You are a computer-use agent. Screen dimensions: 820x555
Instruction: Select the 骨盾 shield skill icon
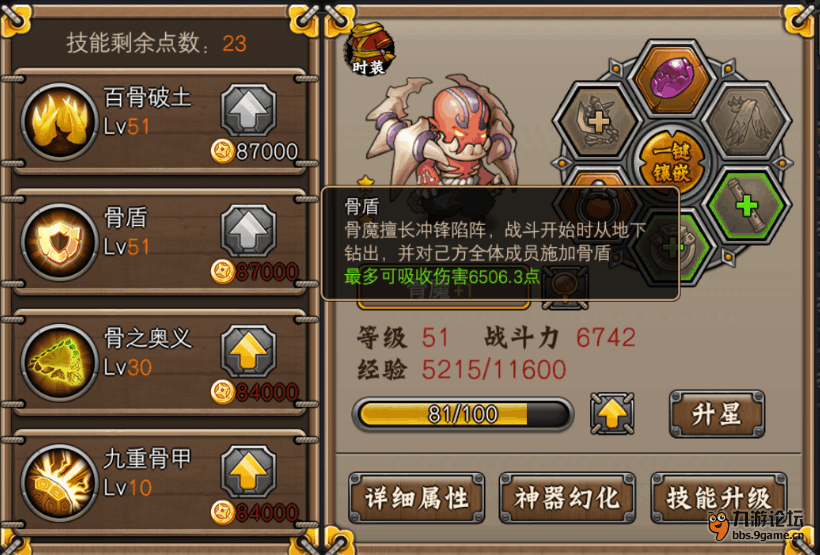click(60, 242)
